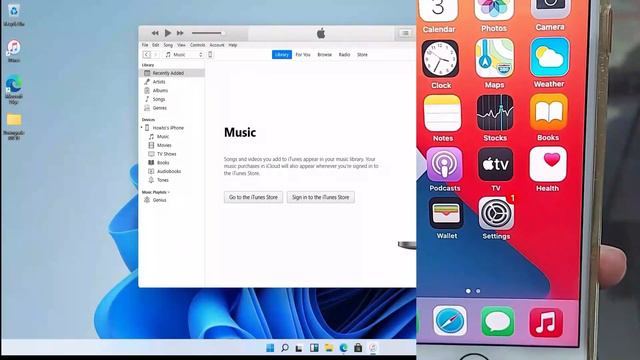Open the iTunes list view button
The width and height of the screenshot is (640, 360).
coord(405,33)
